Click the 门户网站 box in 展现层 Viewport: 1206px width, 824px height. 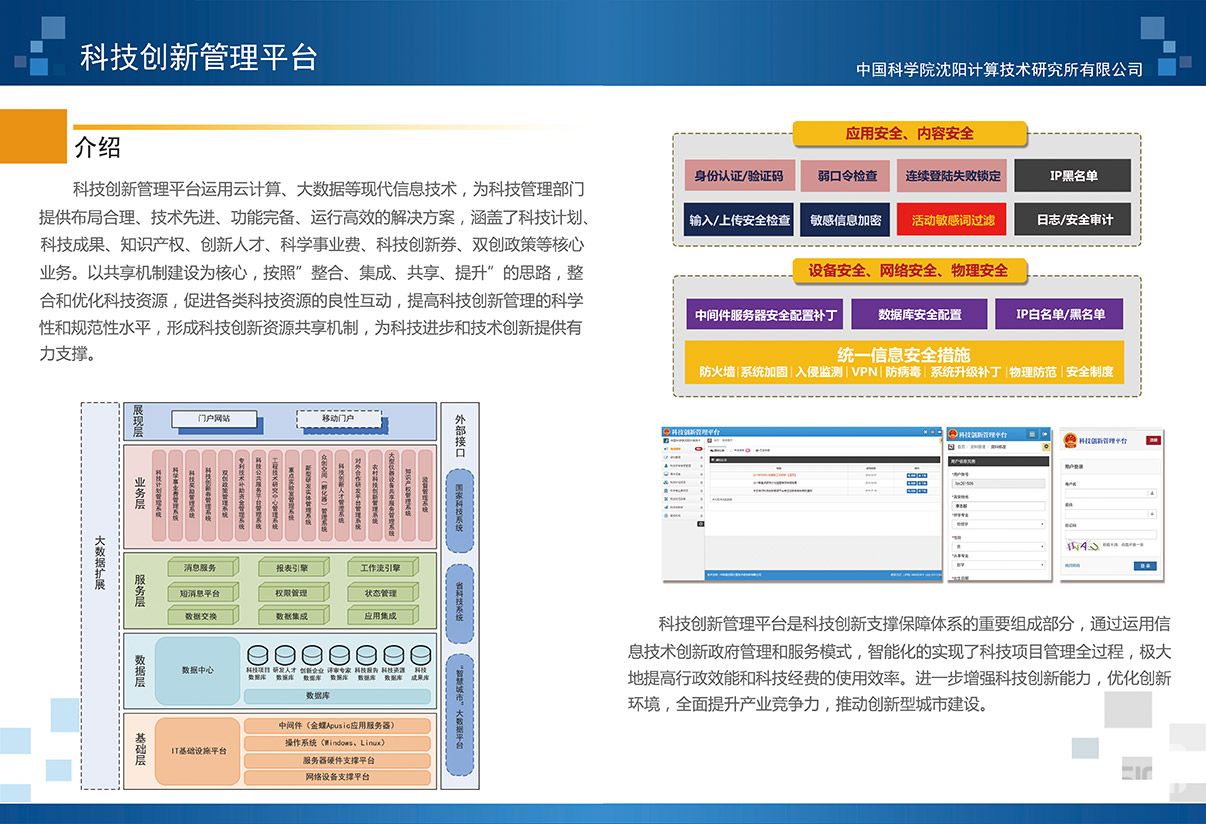tap(214, 418)
